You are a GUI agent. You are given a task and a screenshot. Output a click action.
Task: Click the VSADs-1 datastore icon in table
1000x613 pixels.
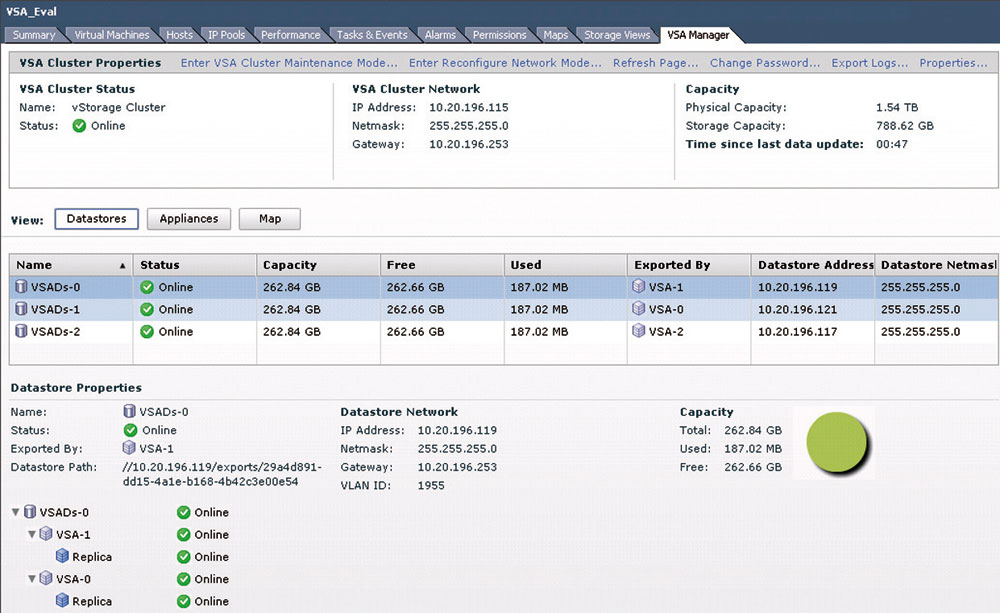(x=21, y=309)
